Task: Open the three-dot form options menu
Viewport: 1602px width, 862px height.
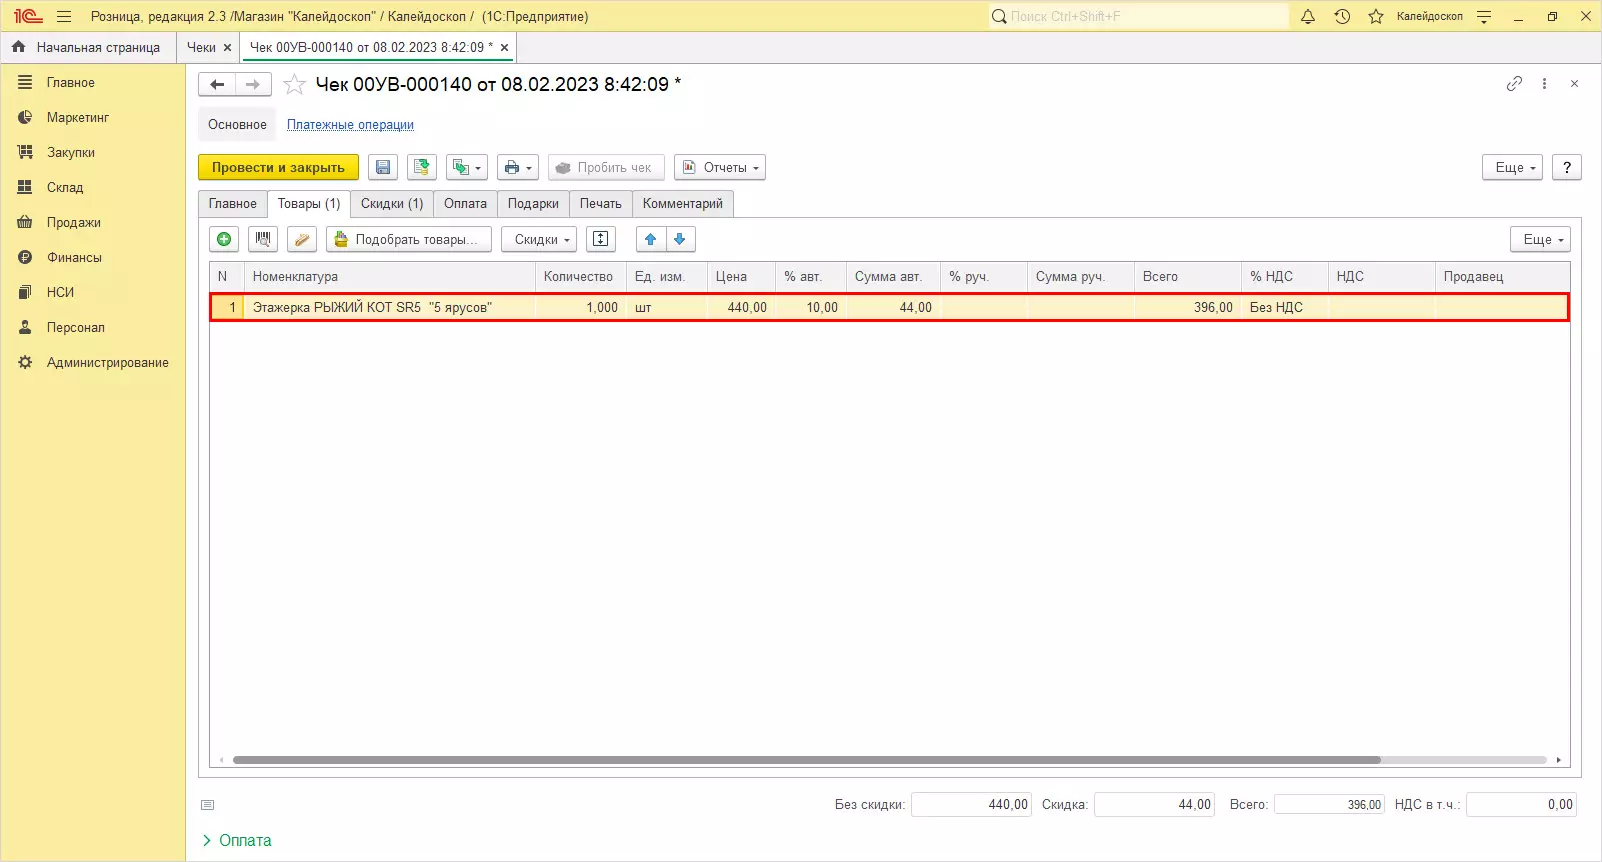Action: 1544,84
